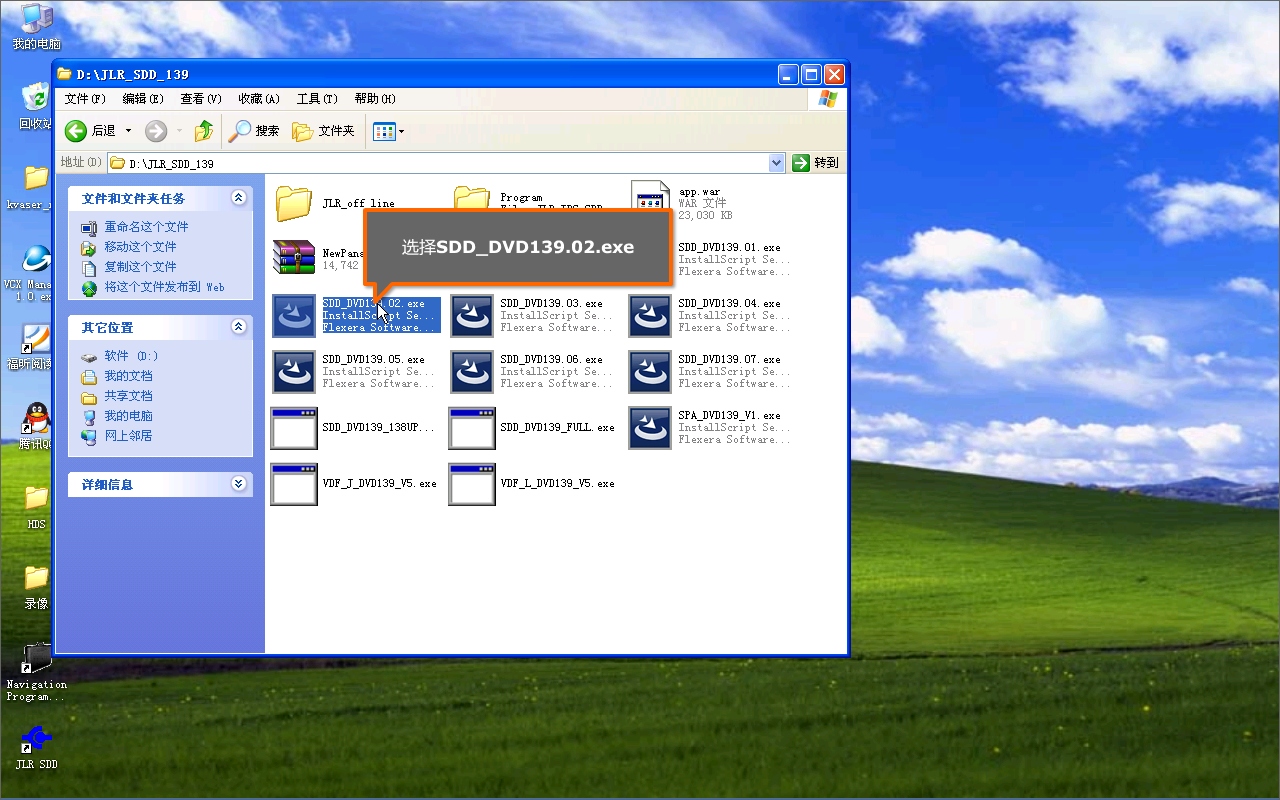Viewport: 1280px width, 800px height.
Task: Select the SDD_DVD139_FULL.exe file icon
Action: click(472, 428)
